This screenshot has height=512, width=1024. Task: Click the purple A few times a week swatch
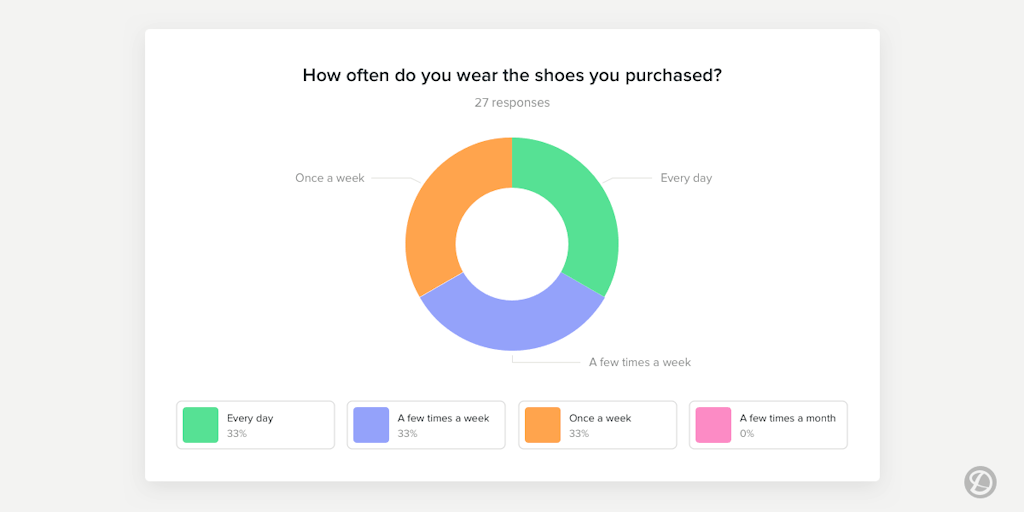[x=371, y=425]
